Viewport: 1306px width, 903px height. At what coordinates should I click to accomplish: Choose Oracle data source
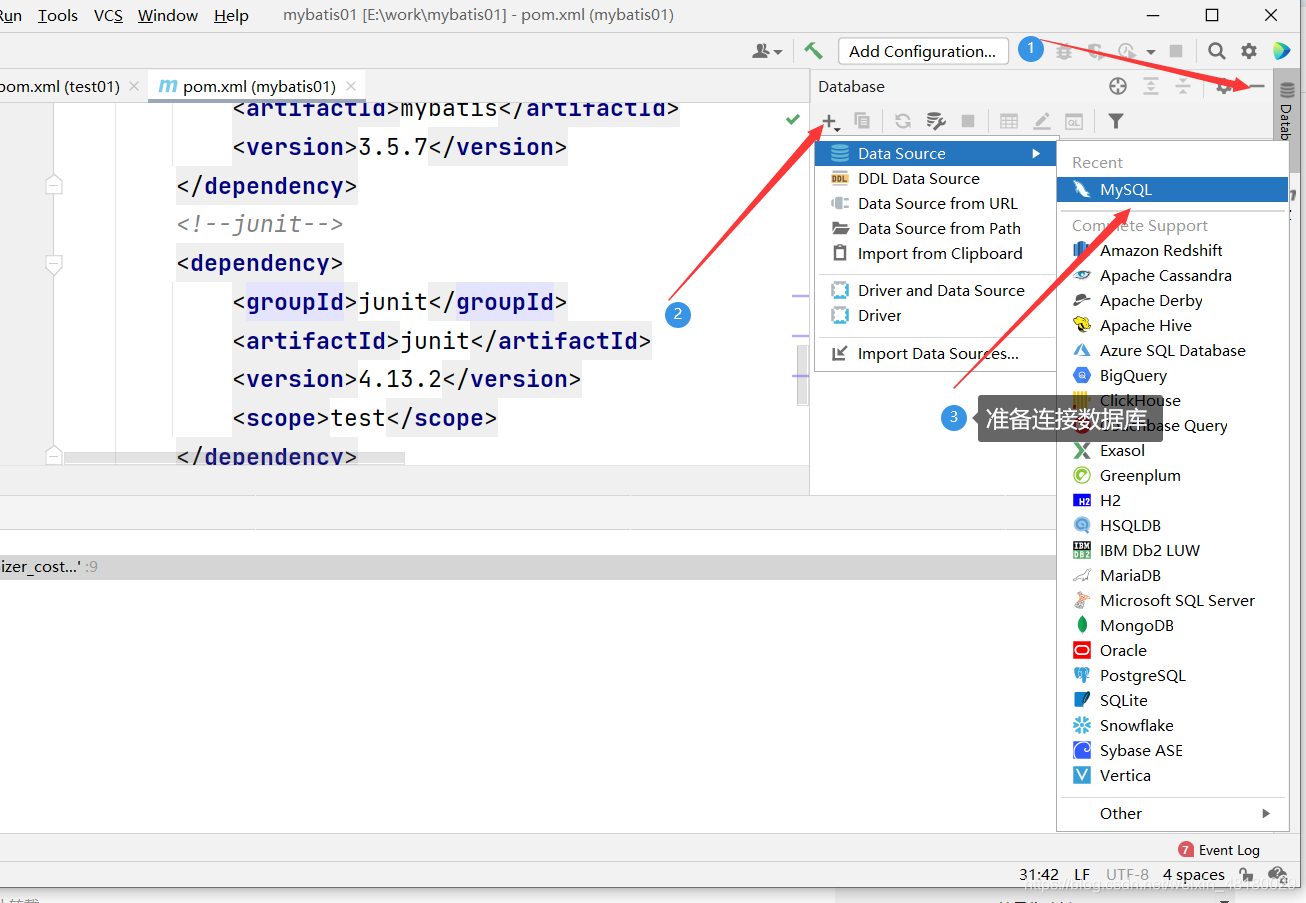click(1172, 650)
